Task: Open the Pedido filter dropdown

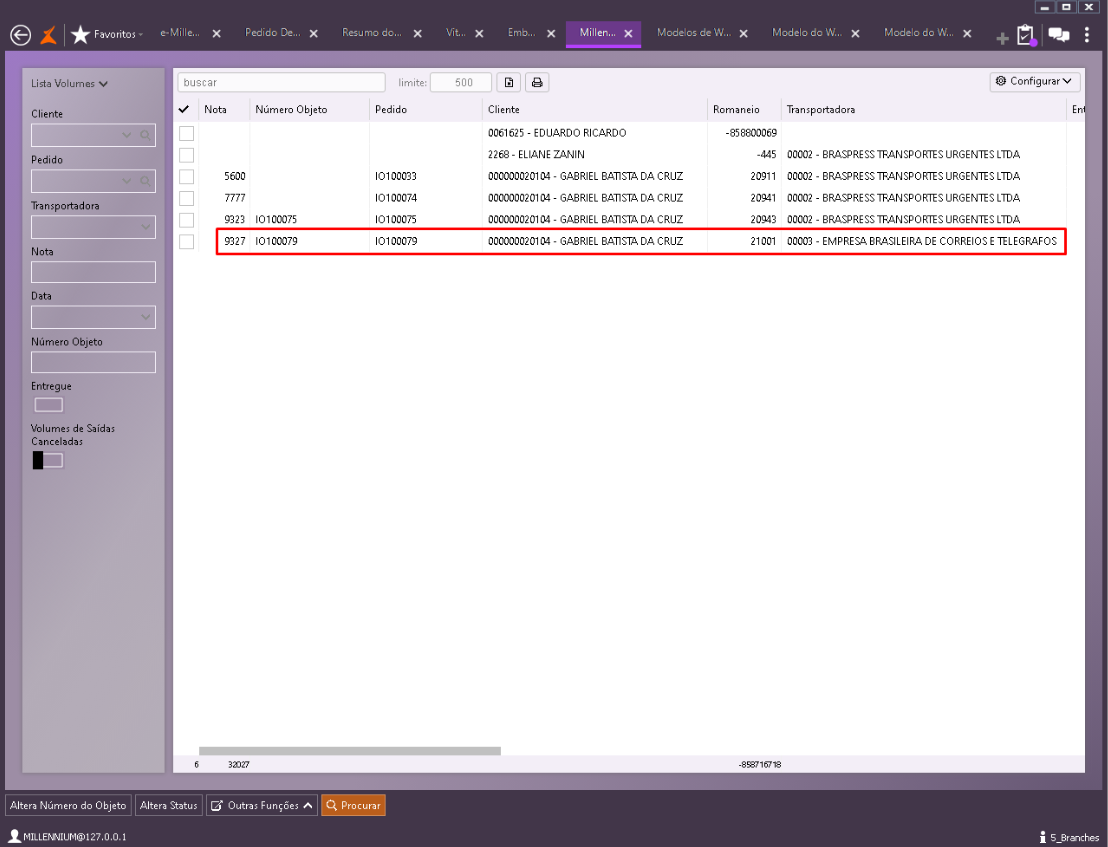Action: click(126, 181)
